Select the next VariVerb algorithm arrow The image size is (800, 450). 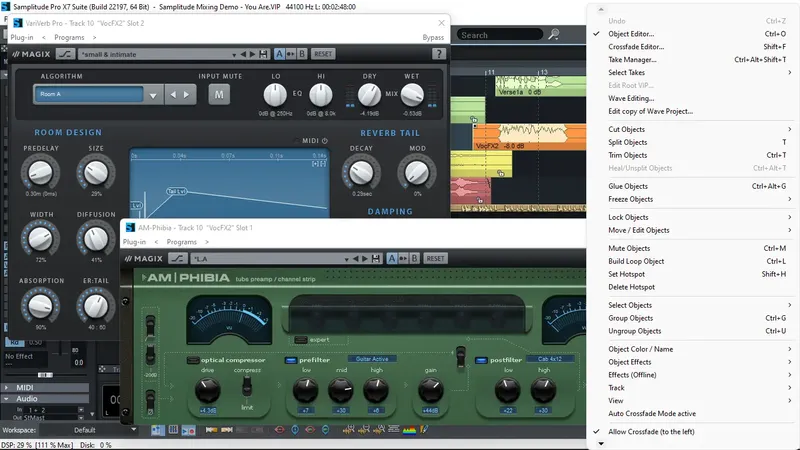pyautogui.click(x=187, y=94)
